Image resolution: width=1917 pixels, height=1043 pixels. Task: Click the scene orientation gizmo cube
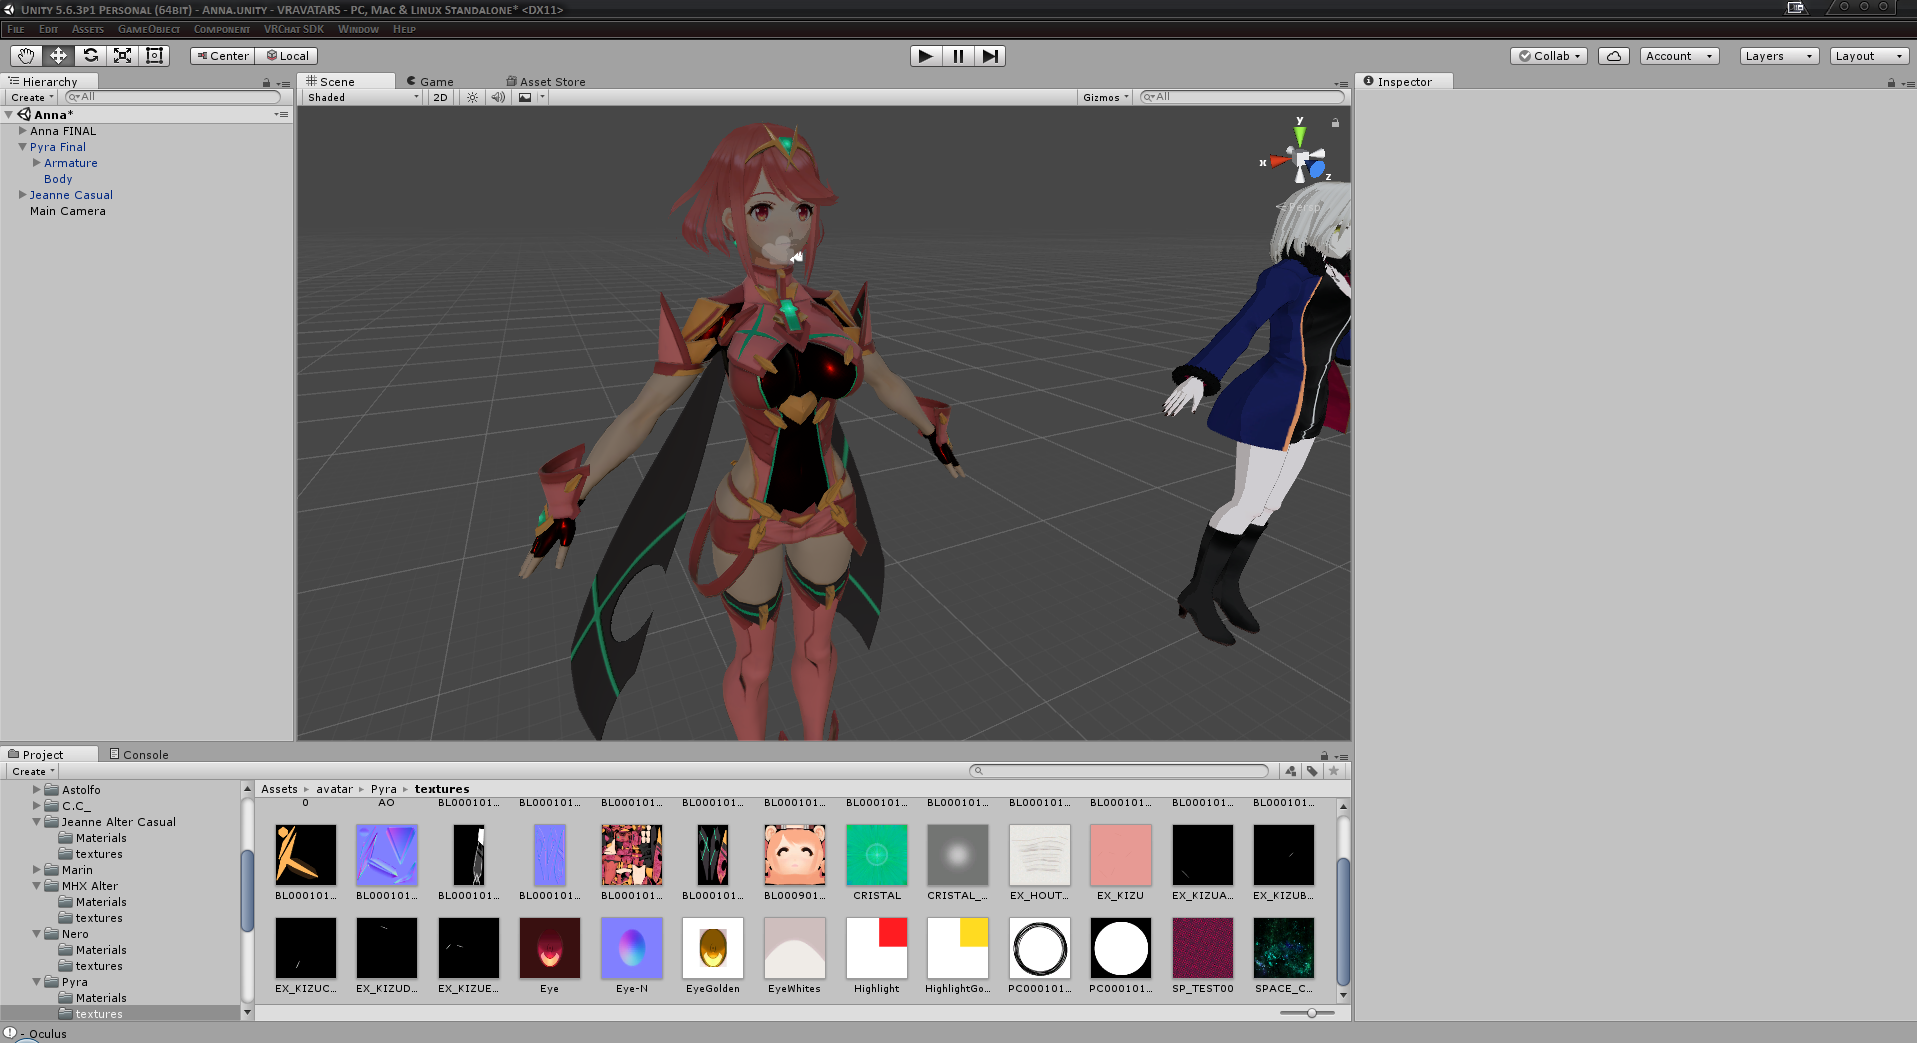1301,159
